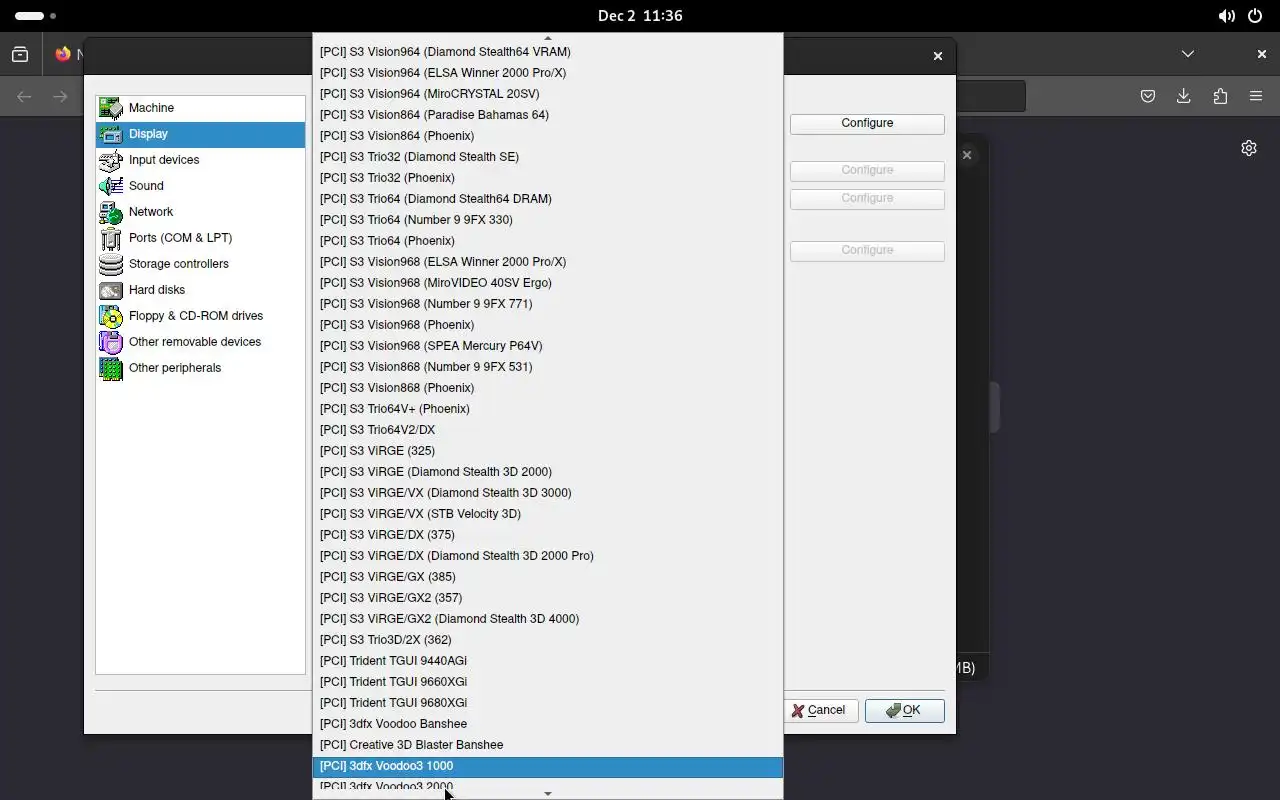Screen dimensions: 1280x800
Task: Confirm settings with OK button
Action: point(904,710)
